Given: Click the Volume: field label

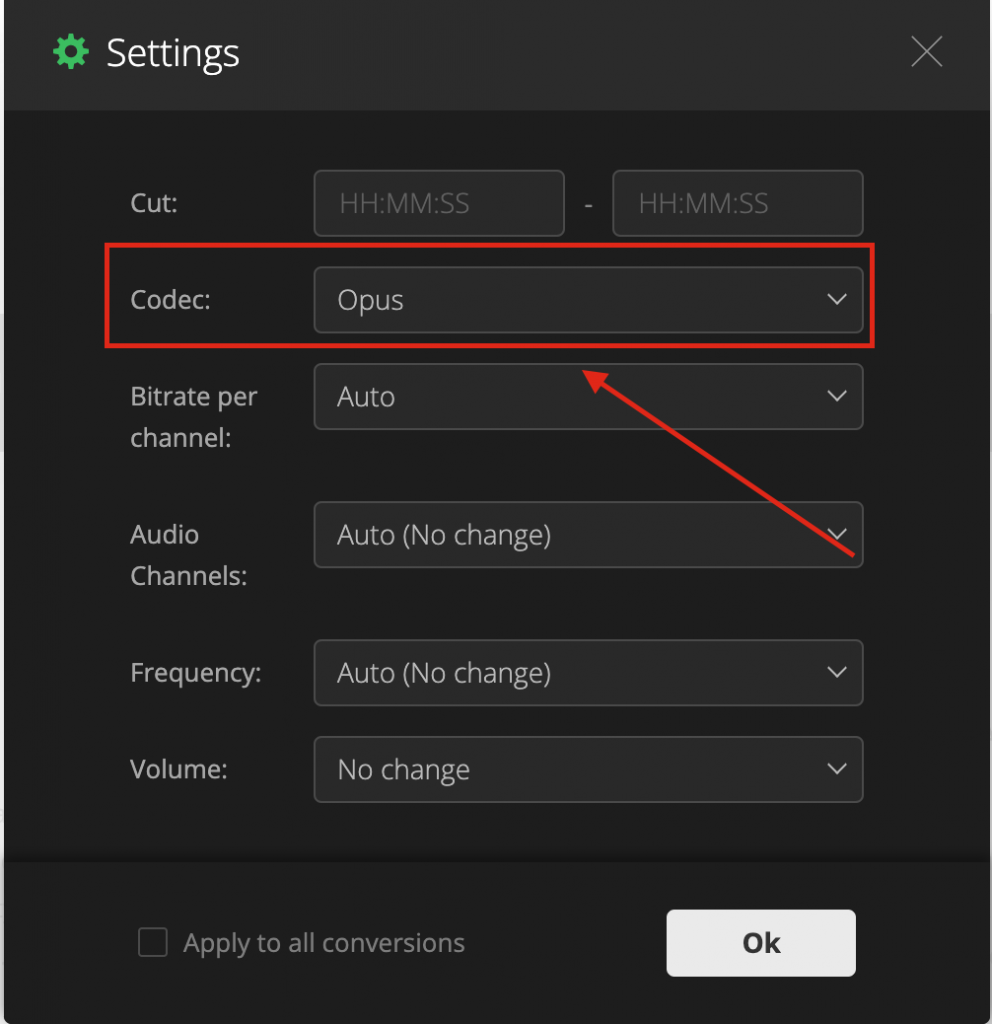Looking at the screenshot, I should point(178,769).
